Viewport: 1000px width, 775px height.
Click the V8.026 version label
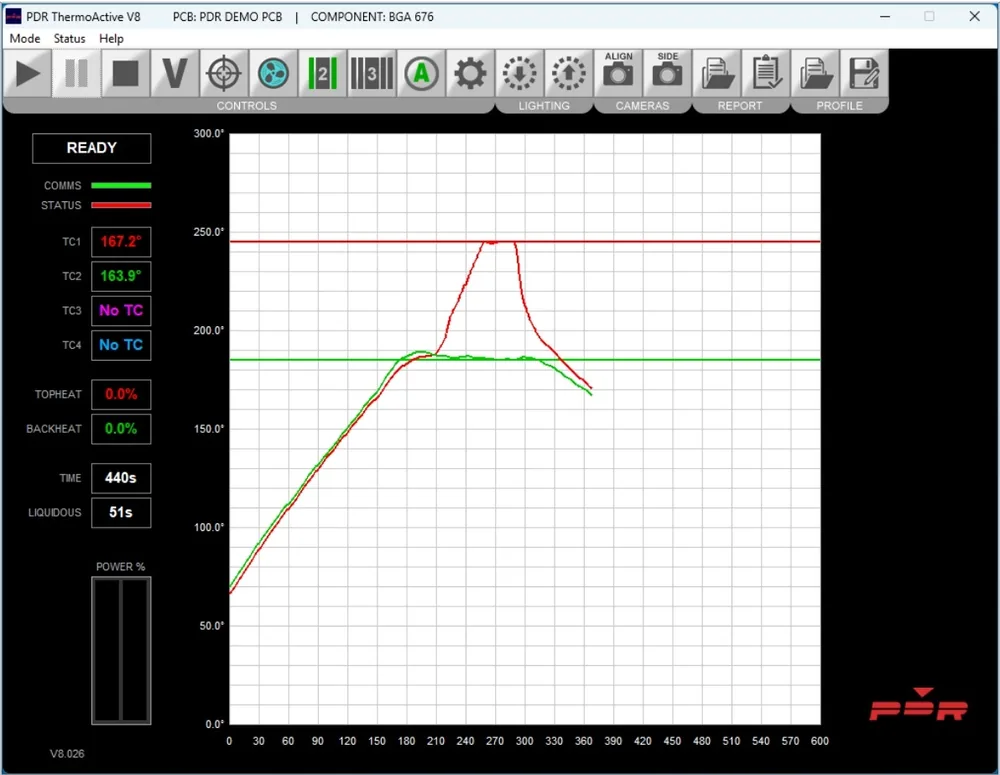click(67, 753)
